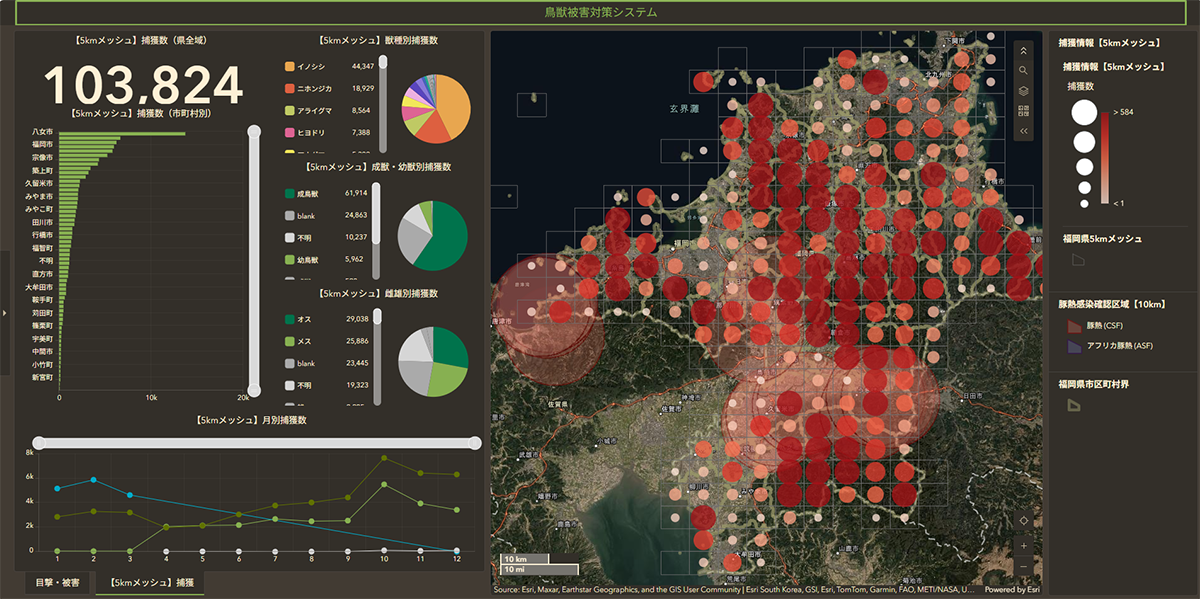The image size is (1200, 599).
Task: Toggle イノシシ orange legend entry
Action: (x=291, y=66)
